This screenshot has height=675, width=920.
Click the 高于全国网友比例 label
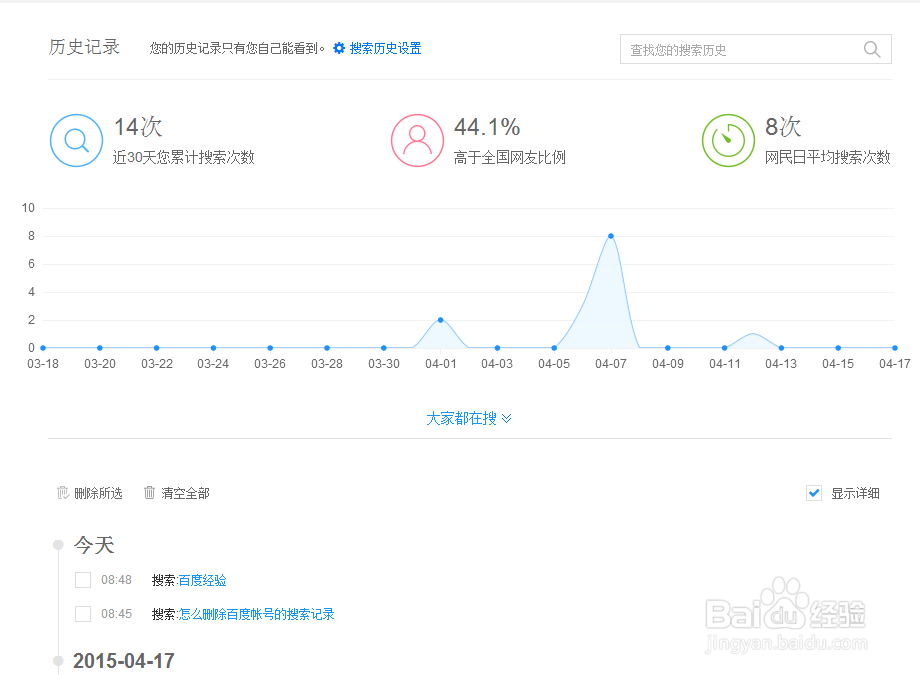pyautogui.click(x=510, y=157)
